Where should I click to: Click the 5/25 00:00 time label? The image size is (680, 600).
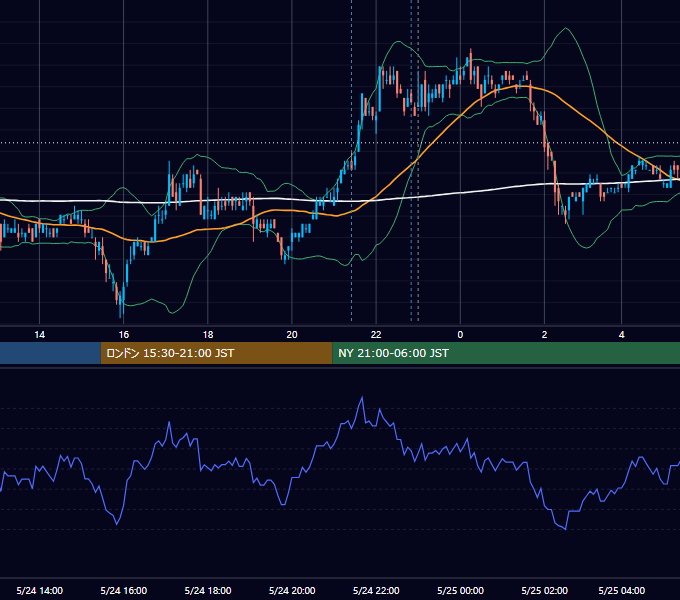pos(460,590)
